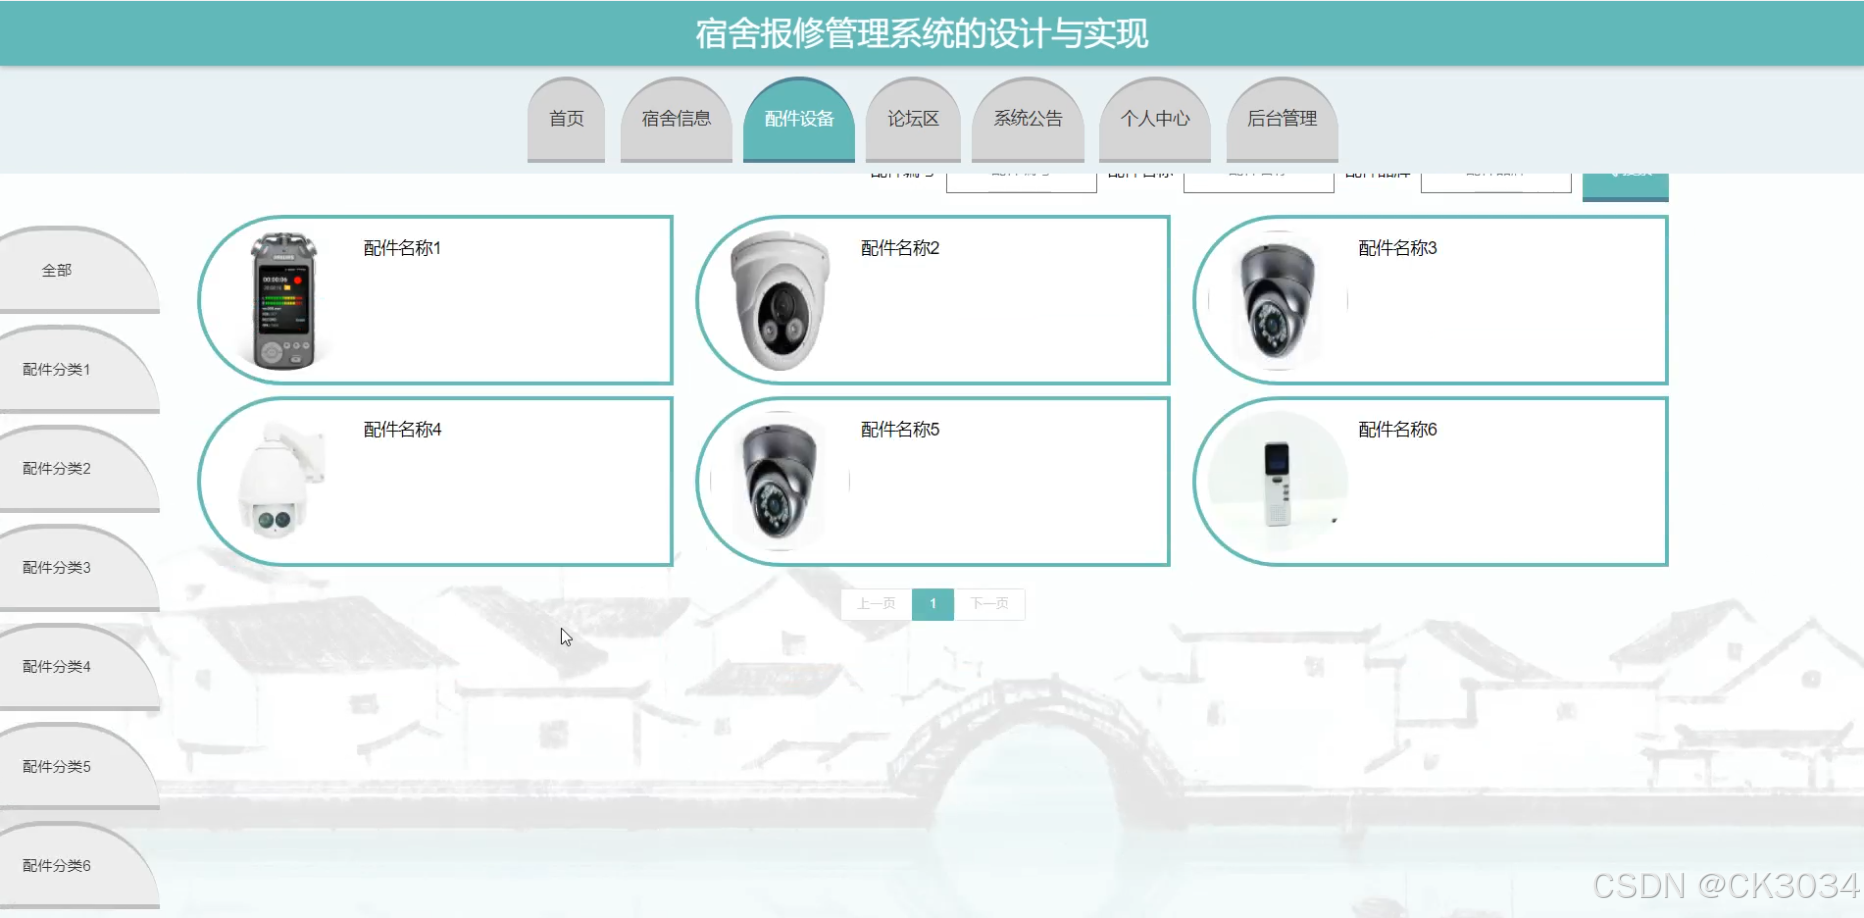Screen dimensions: 1864x918
Task: Select sidebar category 配件分类6
Action: tap(56, 865)
